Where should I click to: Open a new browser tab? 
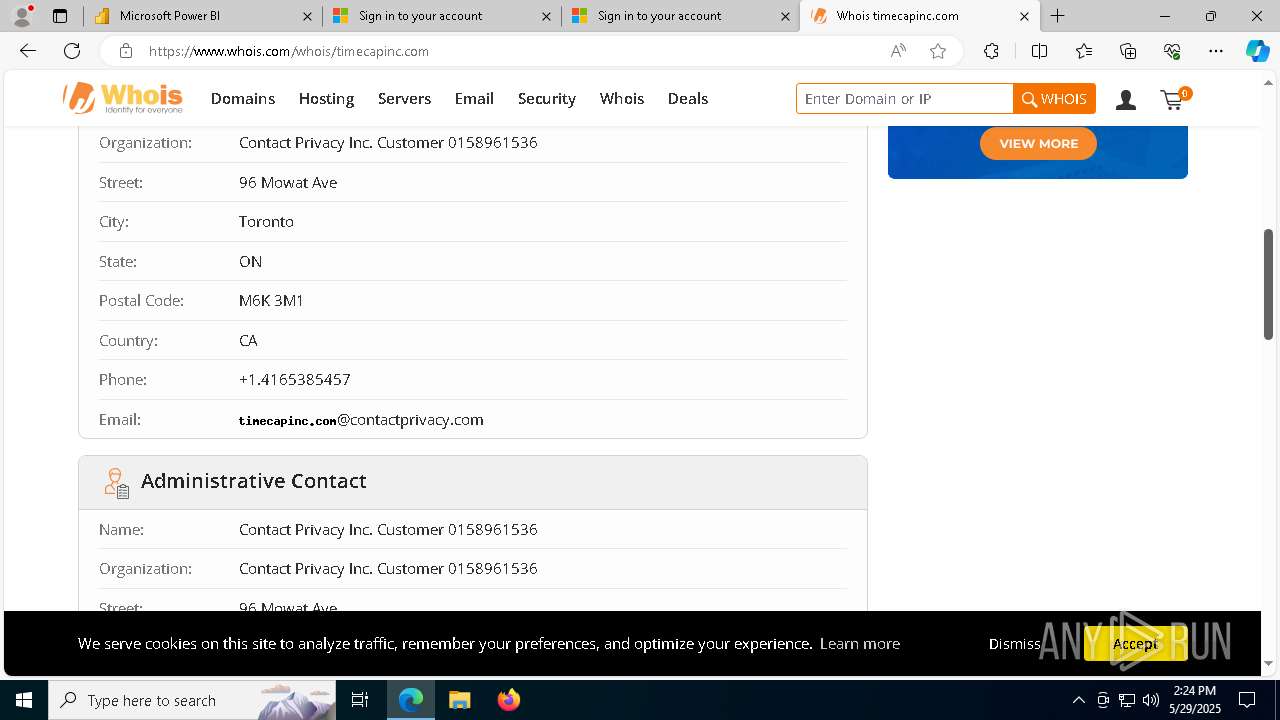(1057, 16)
